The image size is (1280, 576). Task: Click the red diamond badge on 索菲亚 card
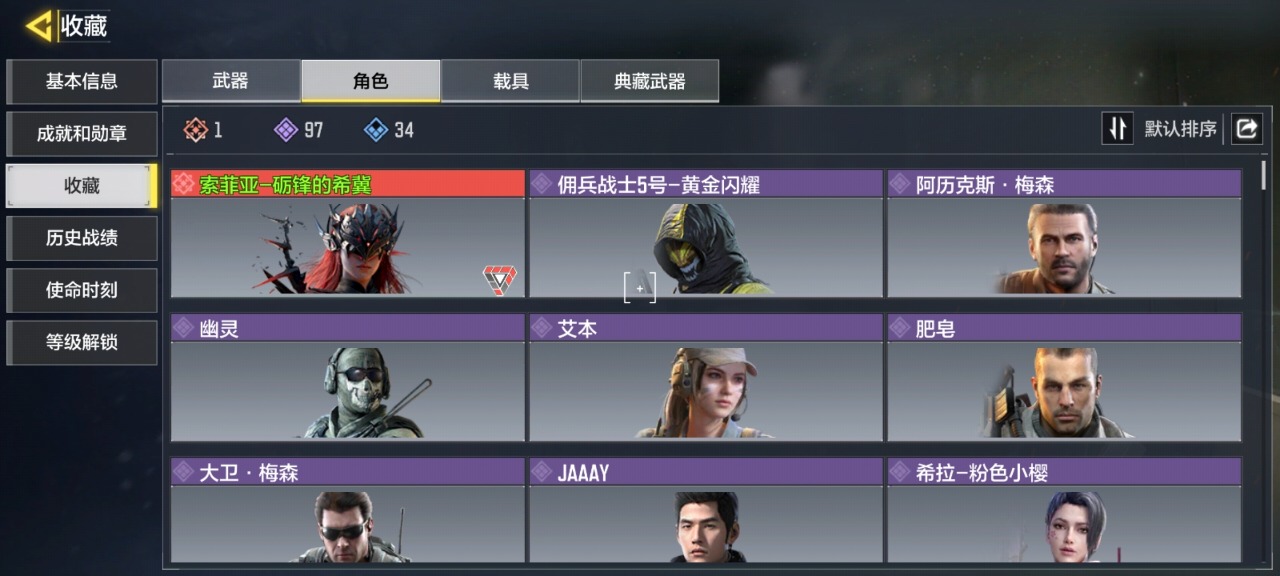click(x=499, y=279)
